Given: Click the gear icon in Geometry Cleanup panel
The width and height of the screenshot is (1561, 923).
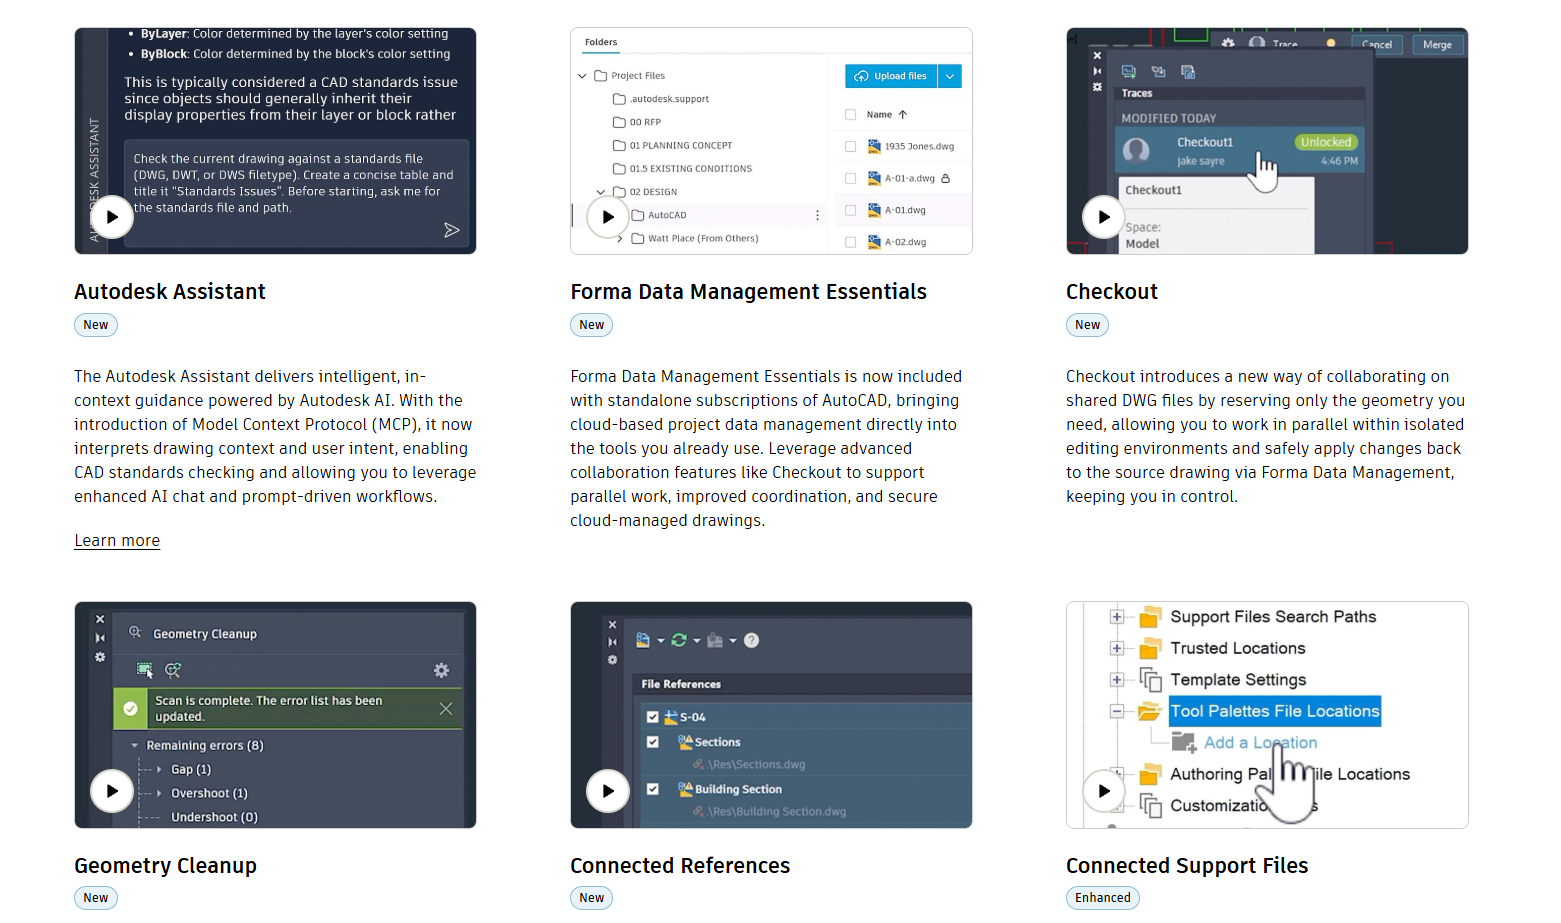Looking at the screenshot, I should [441, 670].
